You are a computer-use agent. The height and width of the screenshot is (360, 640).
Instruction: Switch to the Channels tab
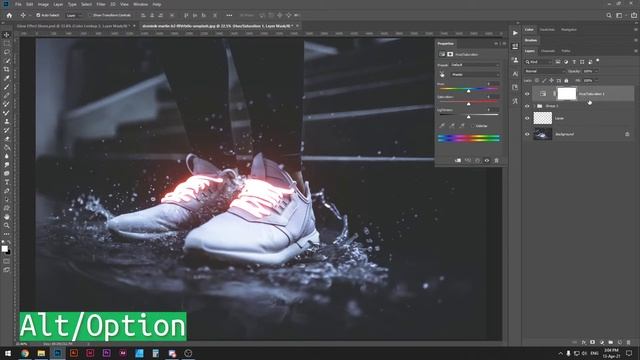click(548, 51)
